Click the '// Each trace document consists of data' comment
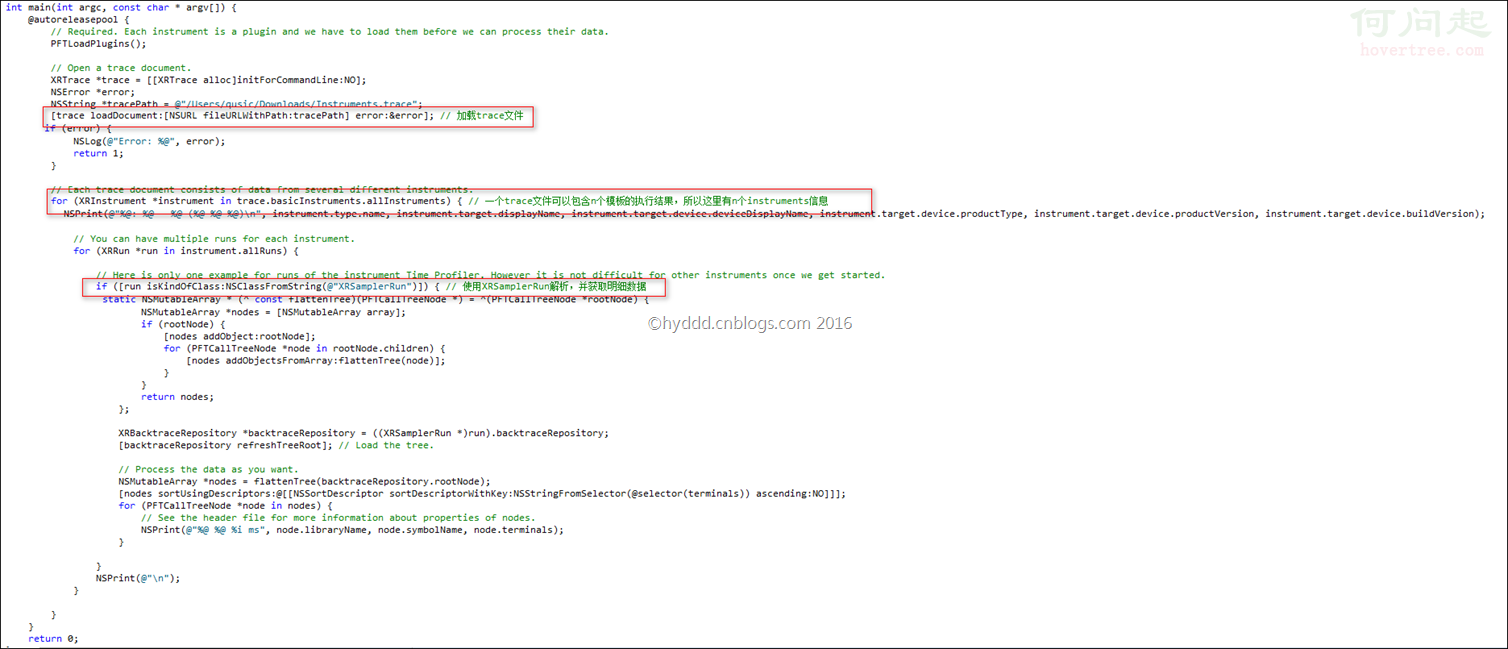This screenshot has width=1508, height=649. (x=262, y=189)
